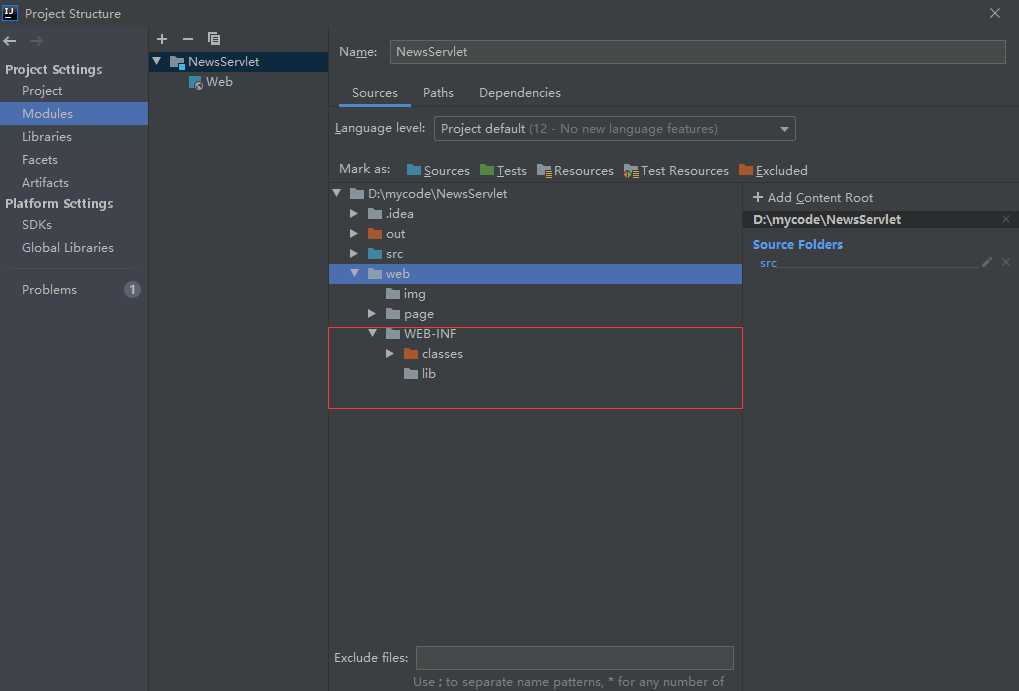This screenshot has height=691, width=1019.
Task: Switch to the Dependencies tab
Action: pyautogui.click(x=520, y=93)
